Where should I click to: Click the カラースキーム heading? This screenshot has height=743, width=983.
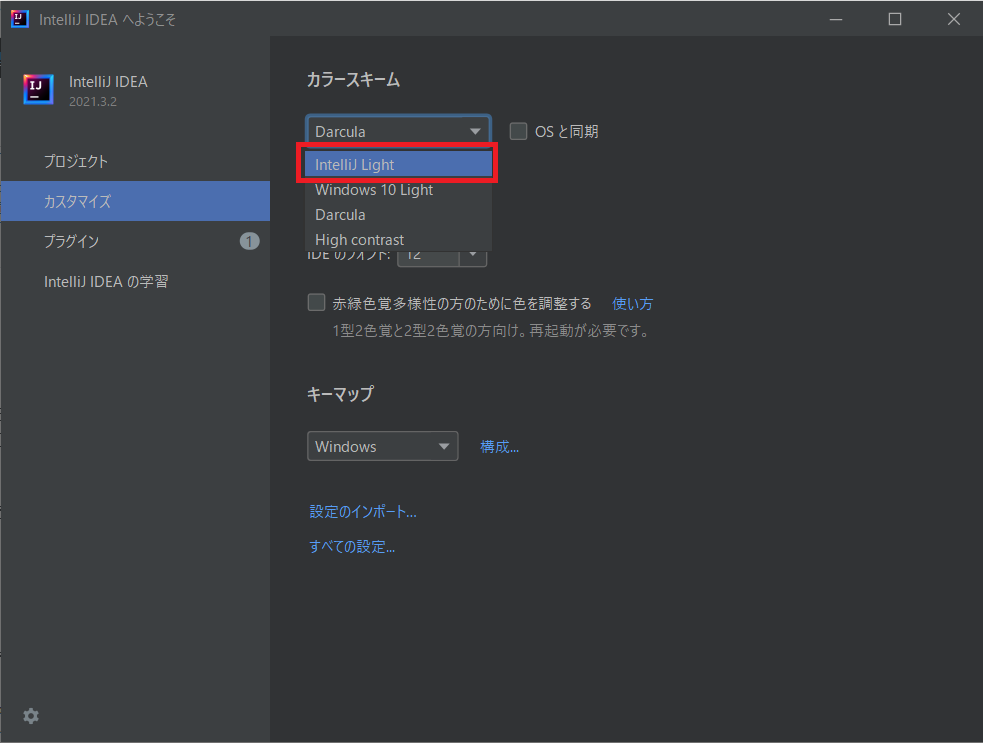[353, 80]
